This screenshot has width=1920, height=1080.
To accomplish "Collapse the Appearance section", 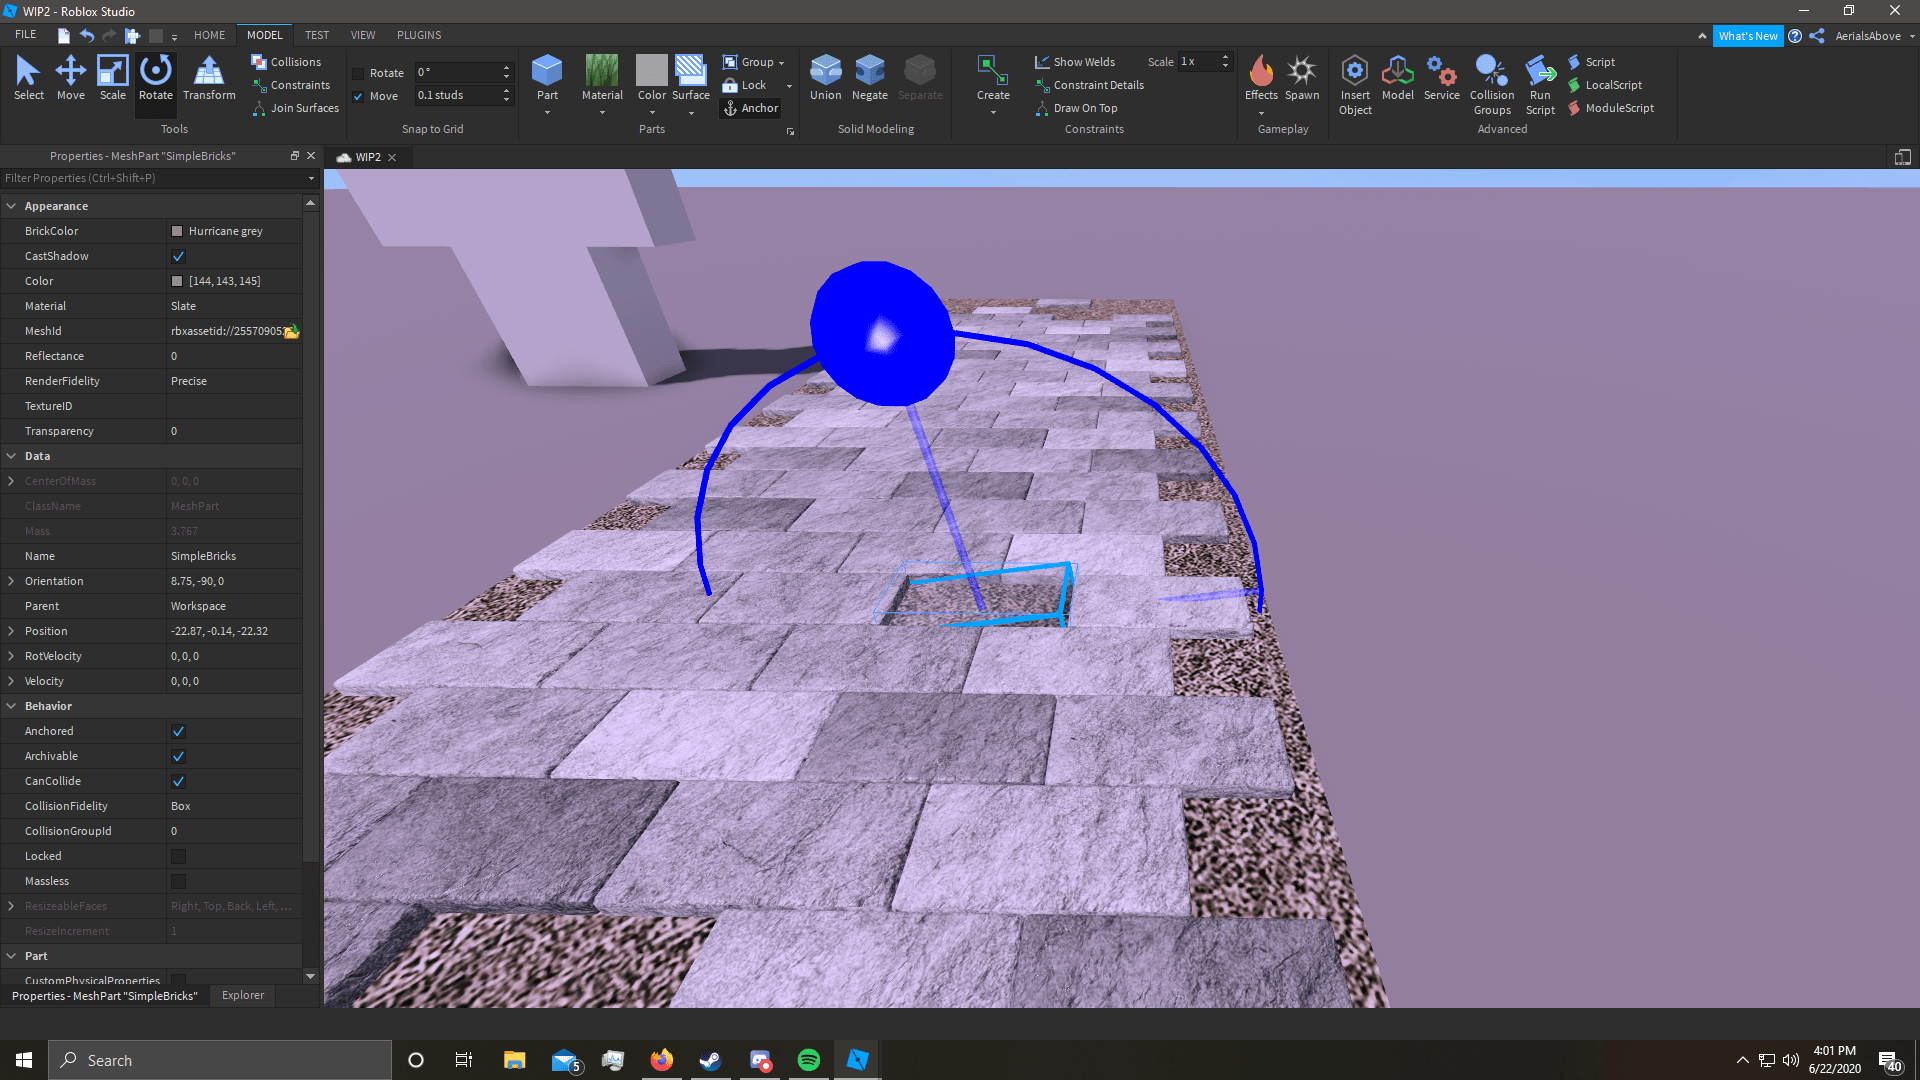I will click(x=11, y=206).
